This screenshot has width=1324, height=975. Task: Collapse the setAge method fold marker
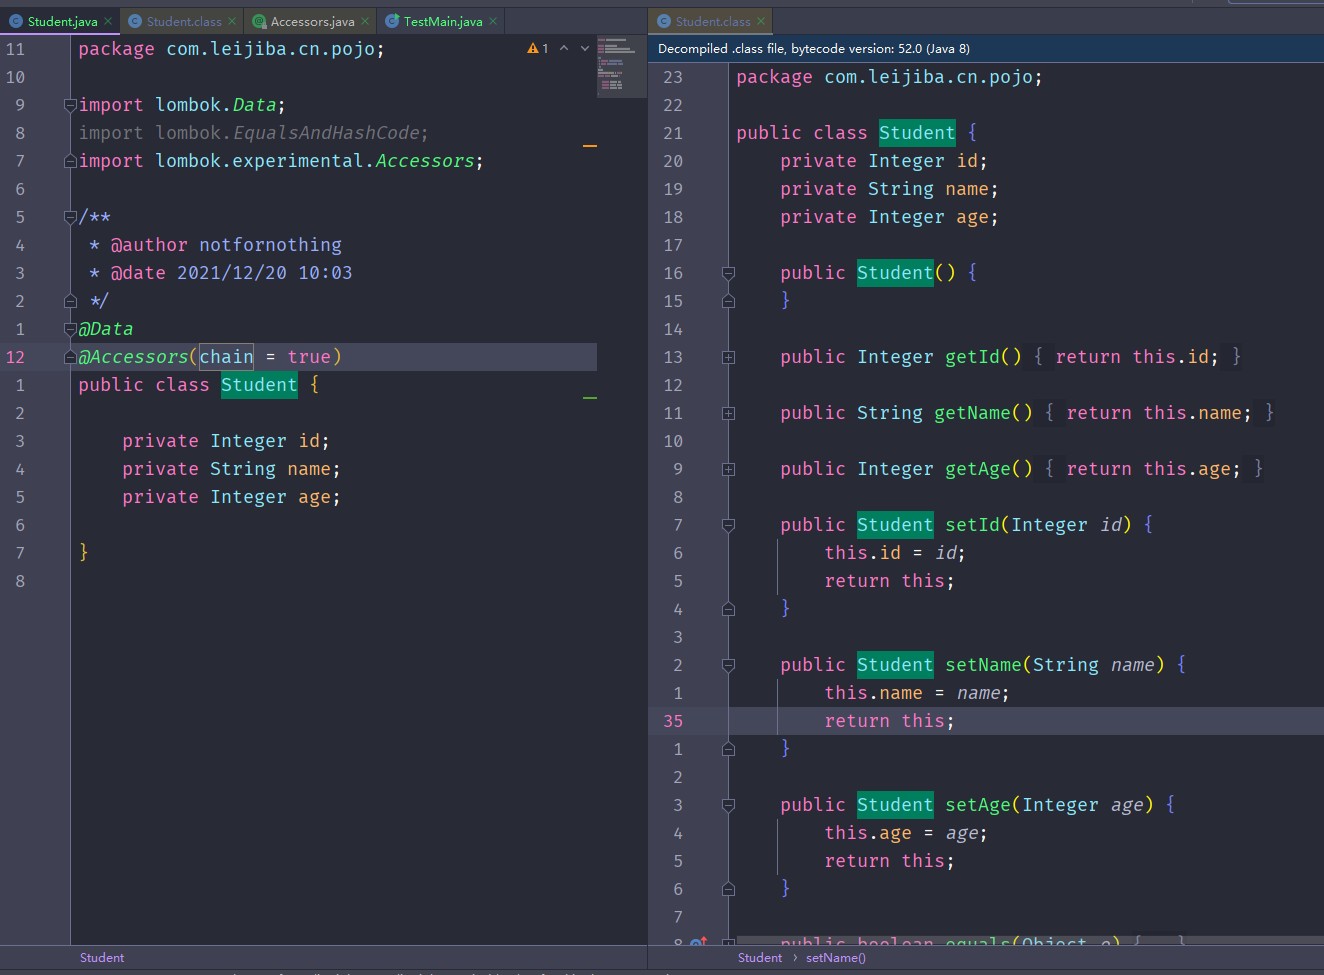tap(728, 805)
